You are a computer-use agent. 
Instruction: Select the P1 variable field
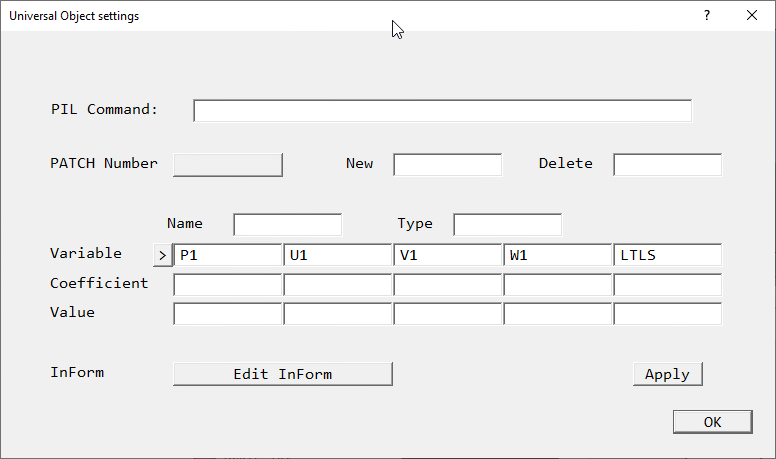click(x=228, y=255)
